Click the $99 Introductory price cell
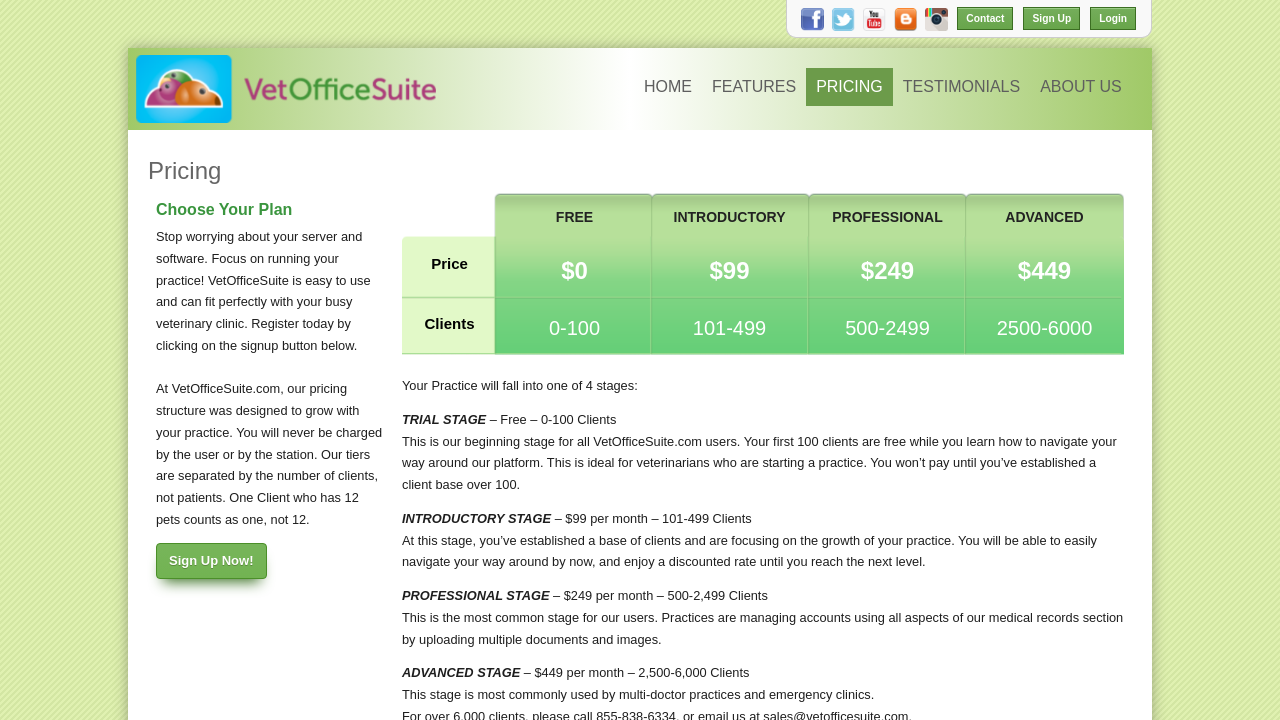 coord(729,271)
